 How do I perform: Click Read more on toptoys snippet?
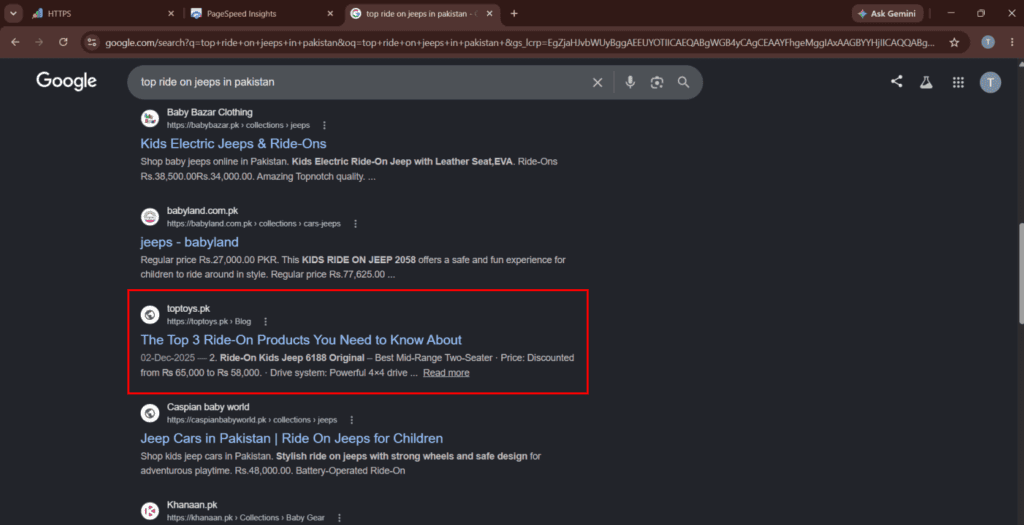pos(446,373)
